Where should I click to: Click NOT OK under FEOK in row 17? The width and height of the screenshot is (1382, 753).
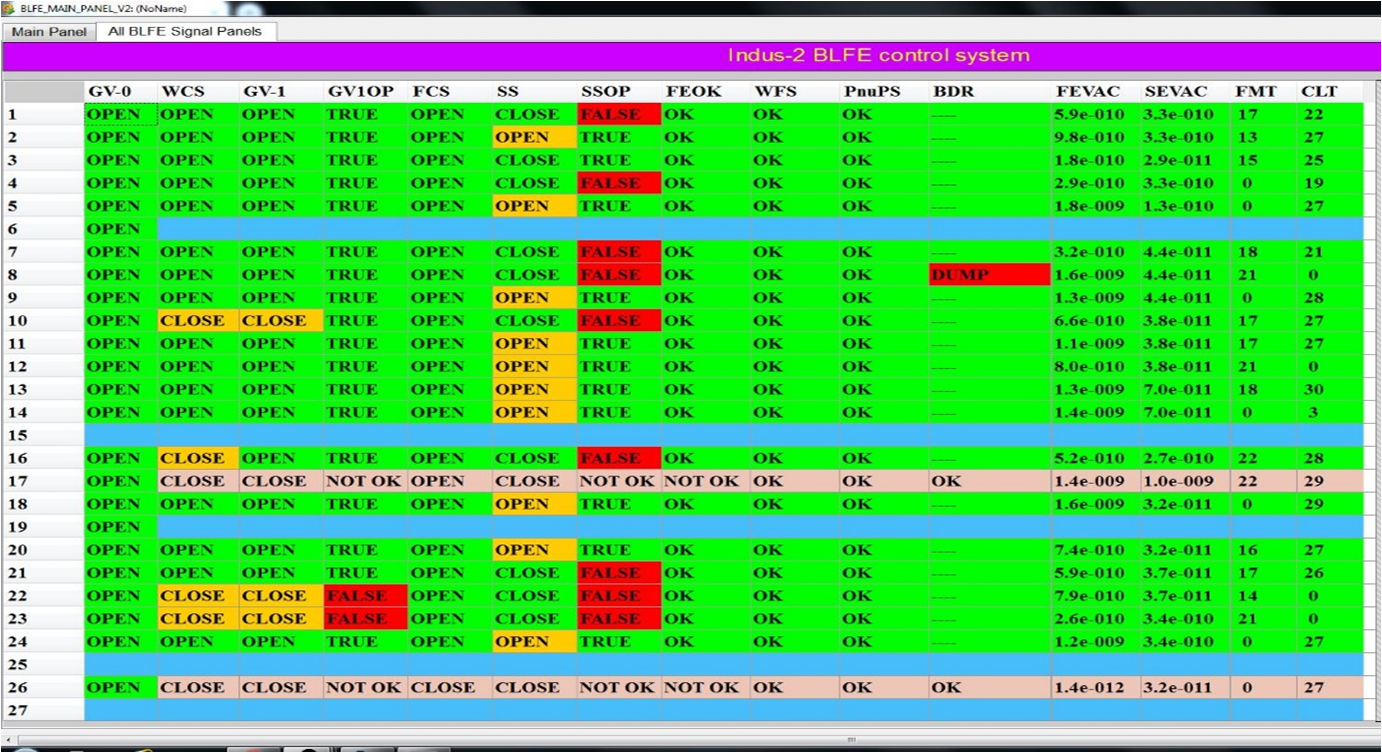[x=706, y=481]
